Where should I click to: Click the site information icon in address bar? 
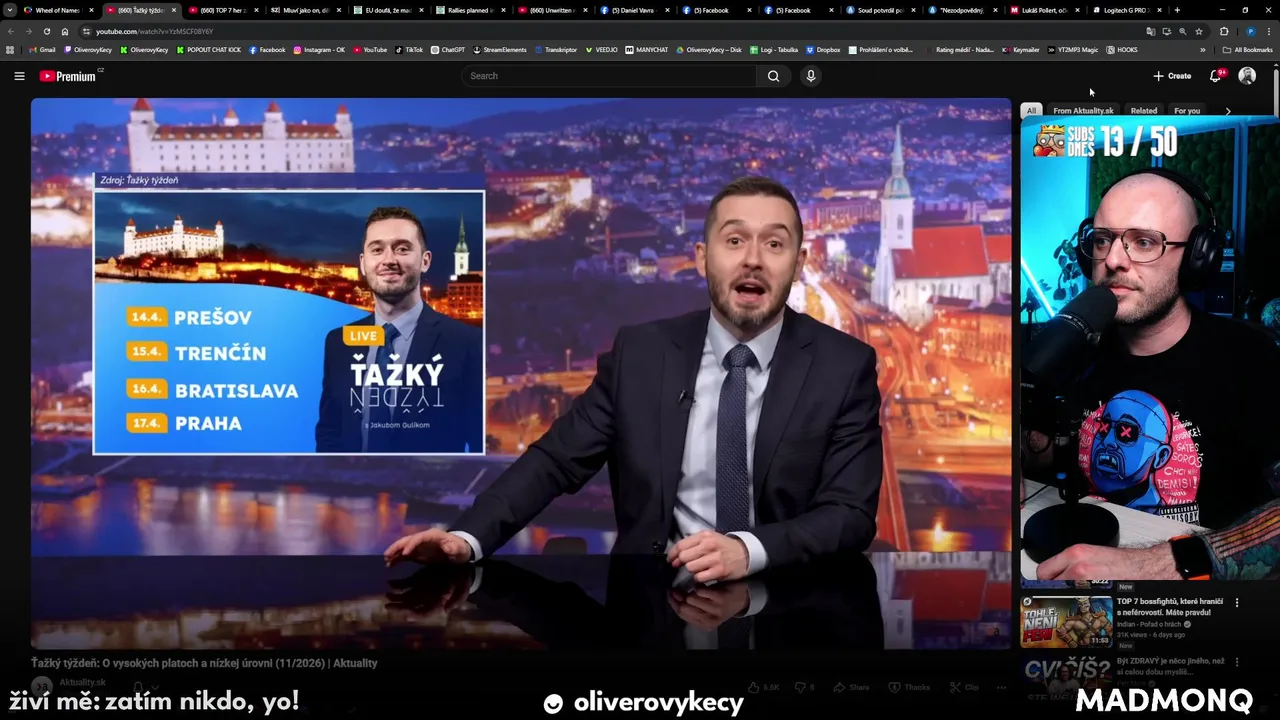86,31
